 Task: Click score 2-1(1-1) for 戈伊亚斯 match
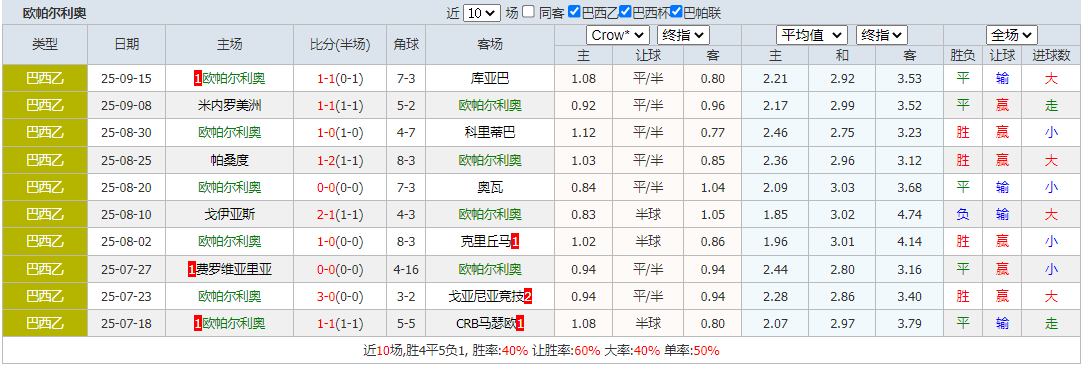point(340,214)
